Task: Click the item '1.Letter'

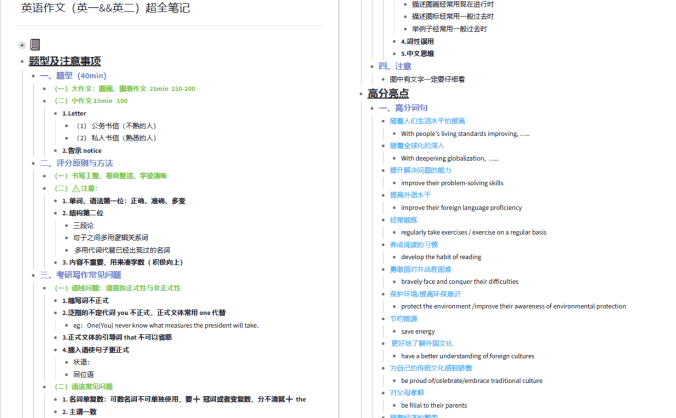Action: [x=74, y=113]
